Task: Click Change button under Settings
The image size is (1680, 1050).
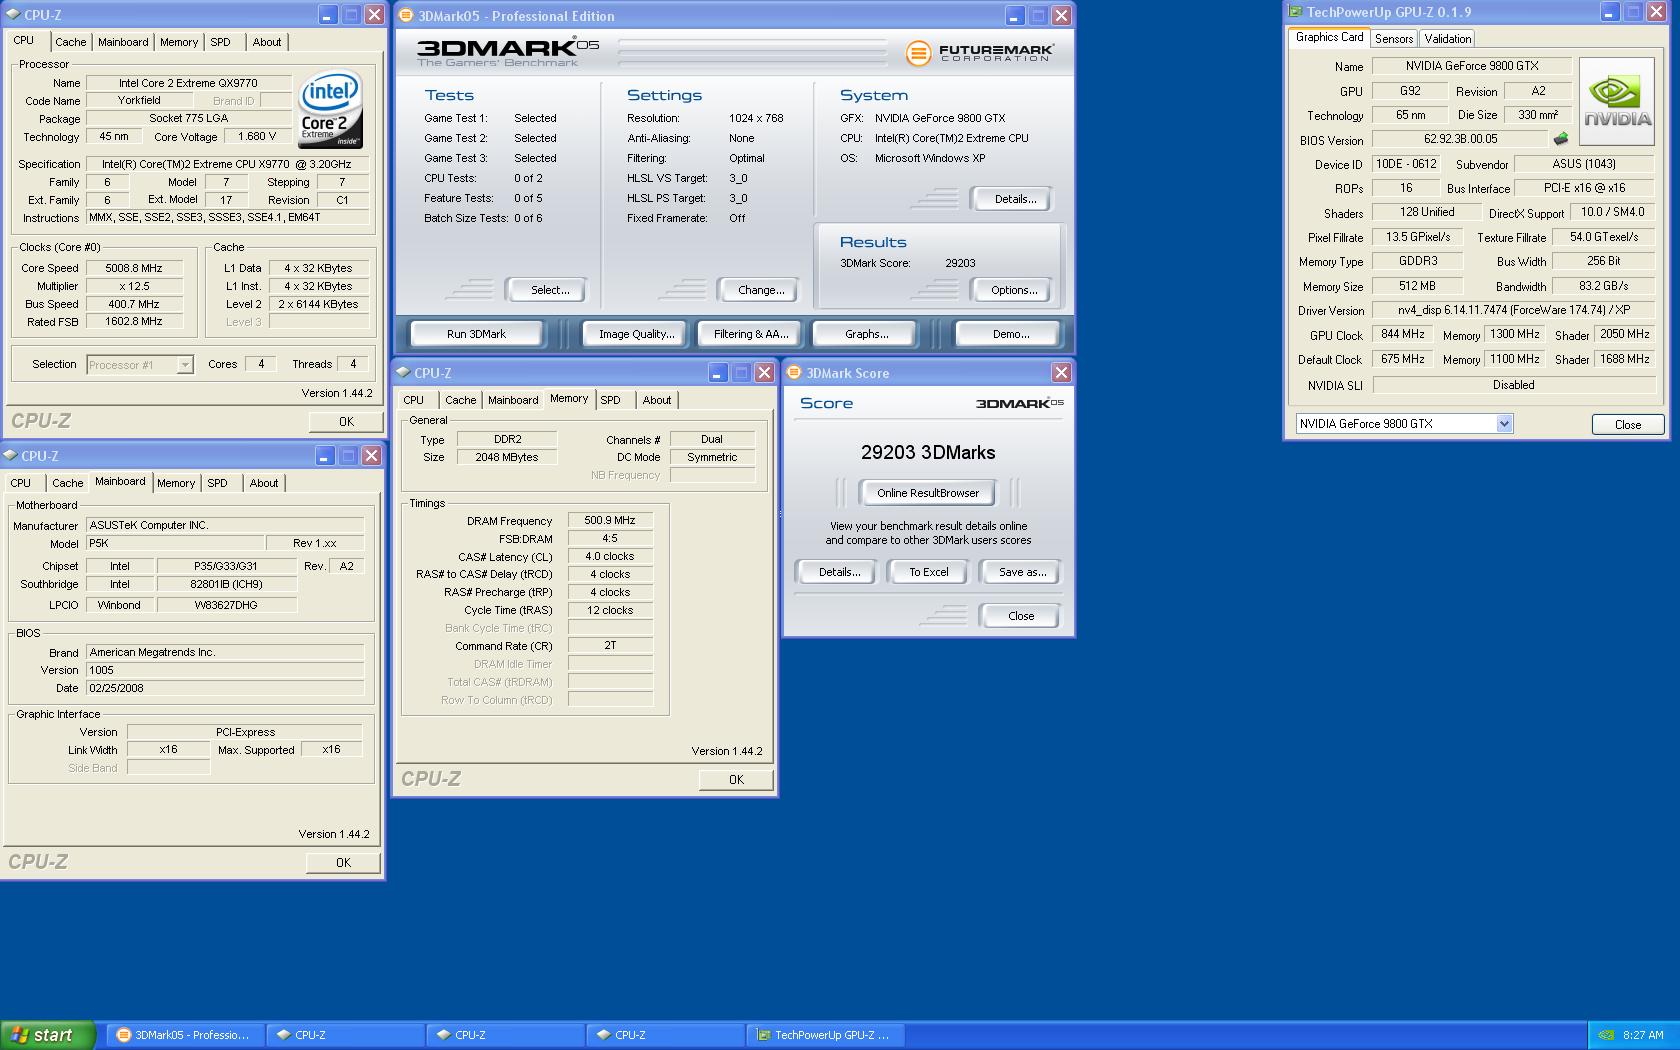Action: tap(760, 290)
